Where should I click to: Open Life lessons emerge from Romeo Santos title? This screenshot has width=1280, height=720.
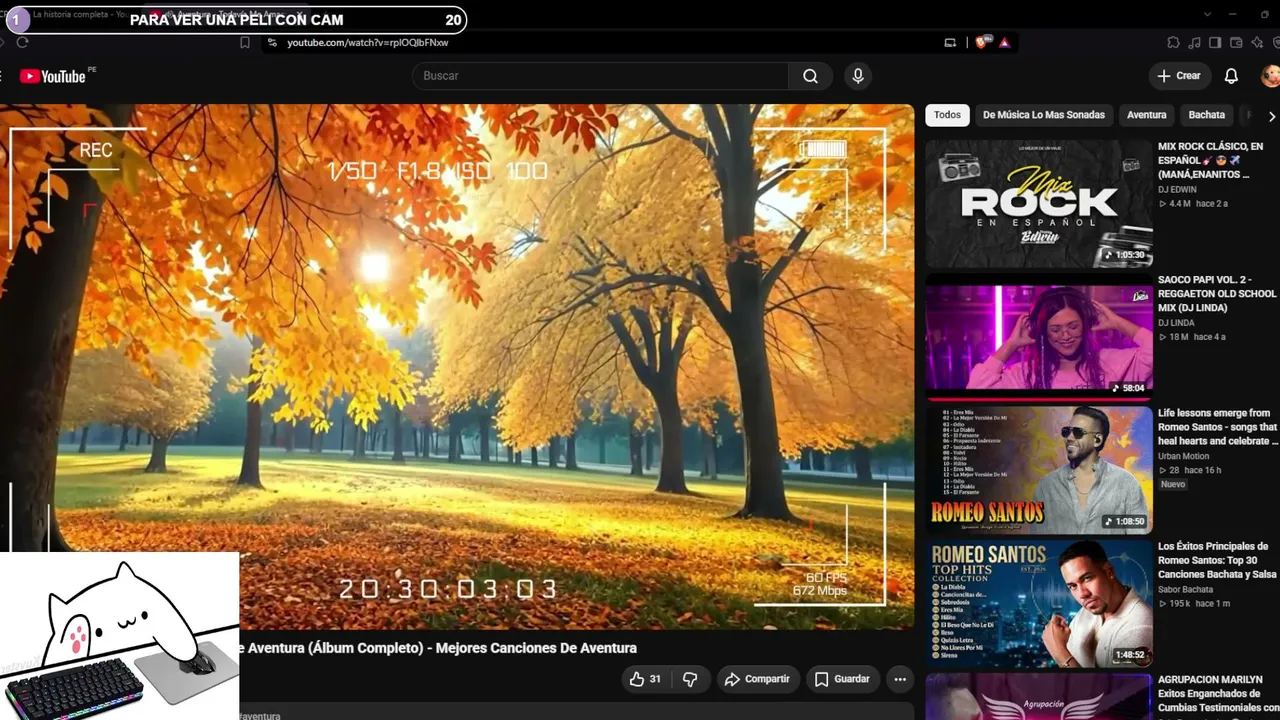point(1218,427)
